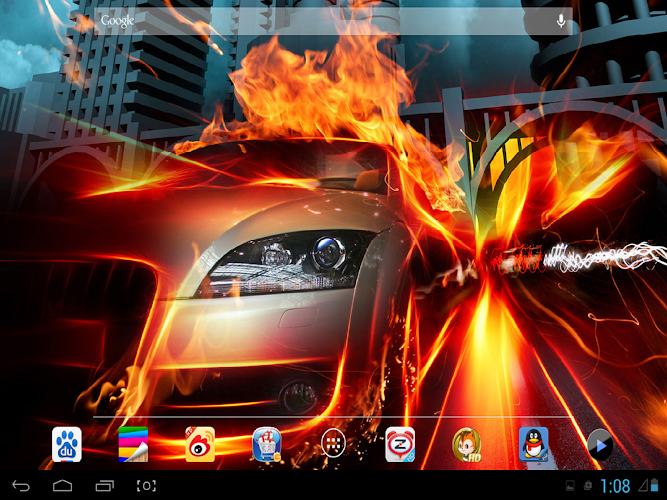The image size is (667, 500).
Task: Tap the Back navigation button
Action: pyautogui.click(x=21, y=486)
